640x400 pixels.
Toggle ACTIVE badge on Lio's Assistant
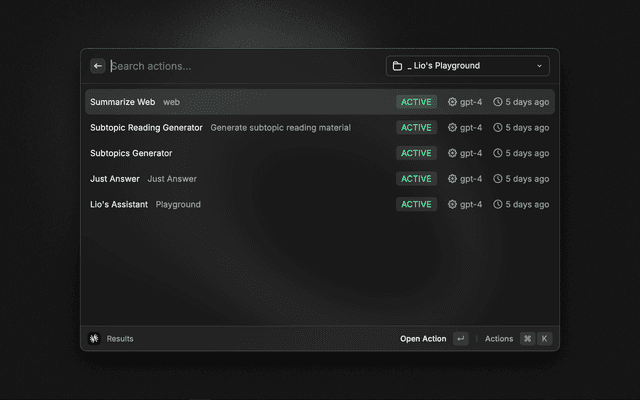(x=416, y=204)
